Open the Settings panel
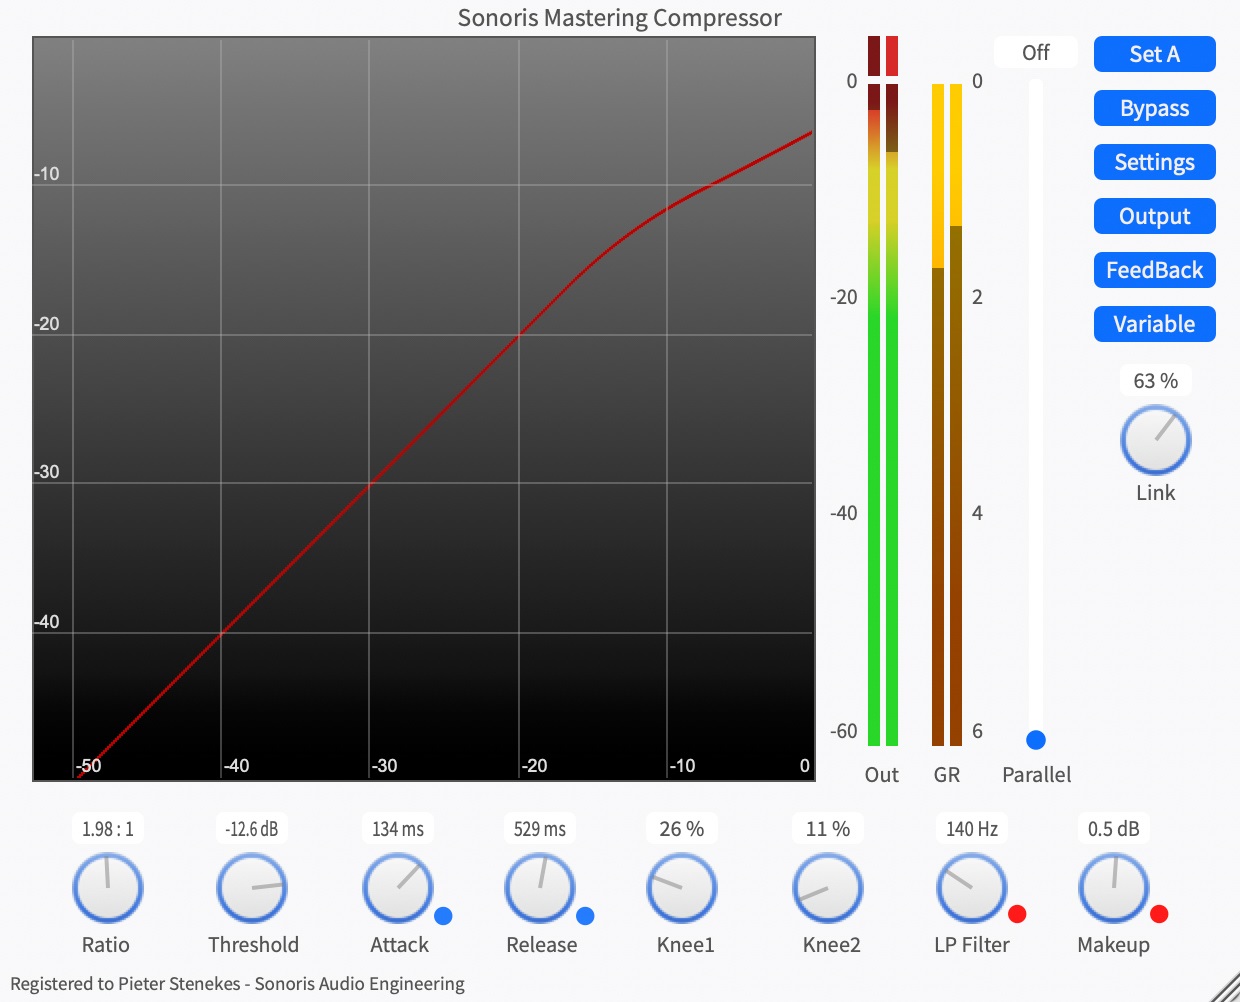Image resolution: width=1240 pixels, height=1002 pixels. click(1154, 162)
